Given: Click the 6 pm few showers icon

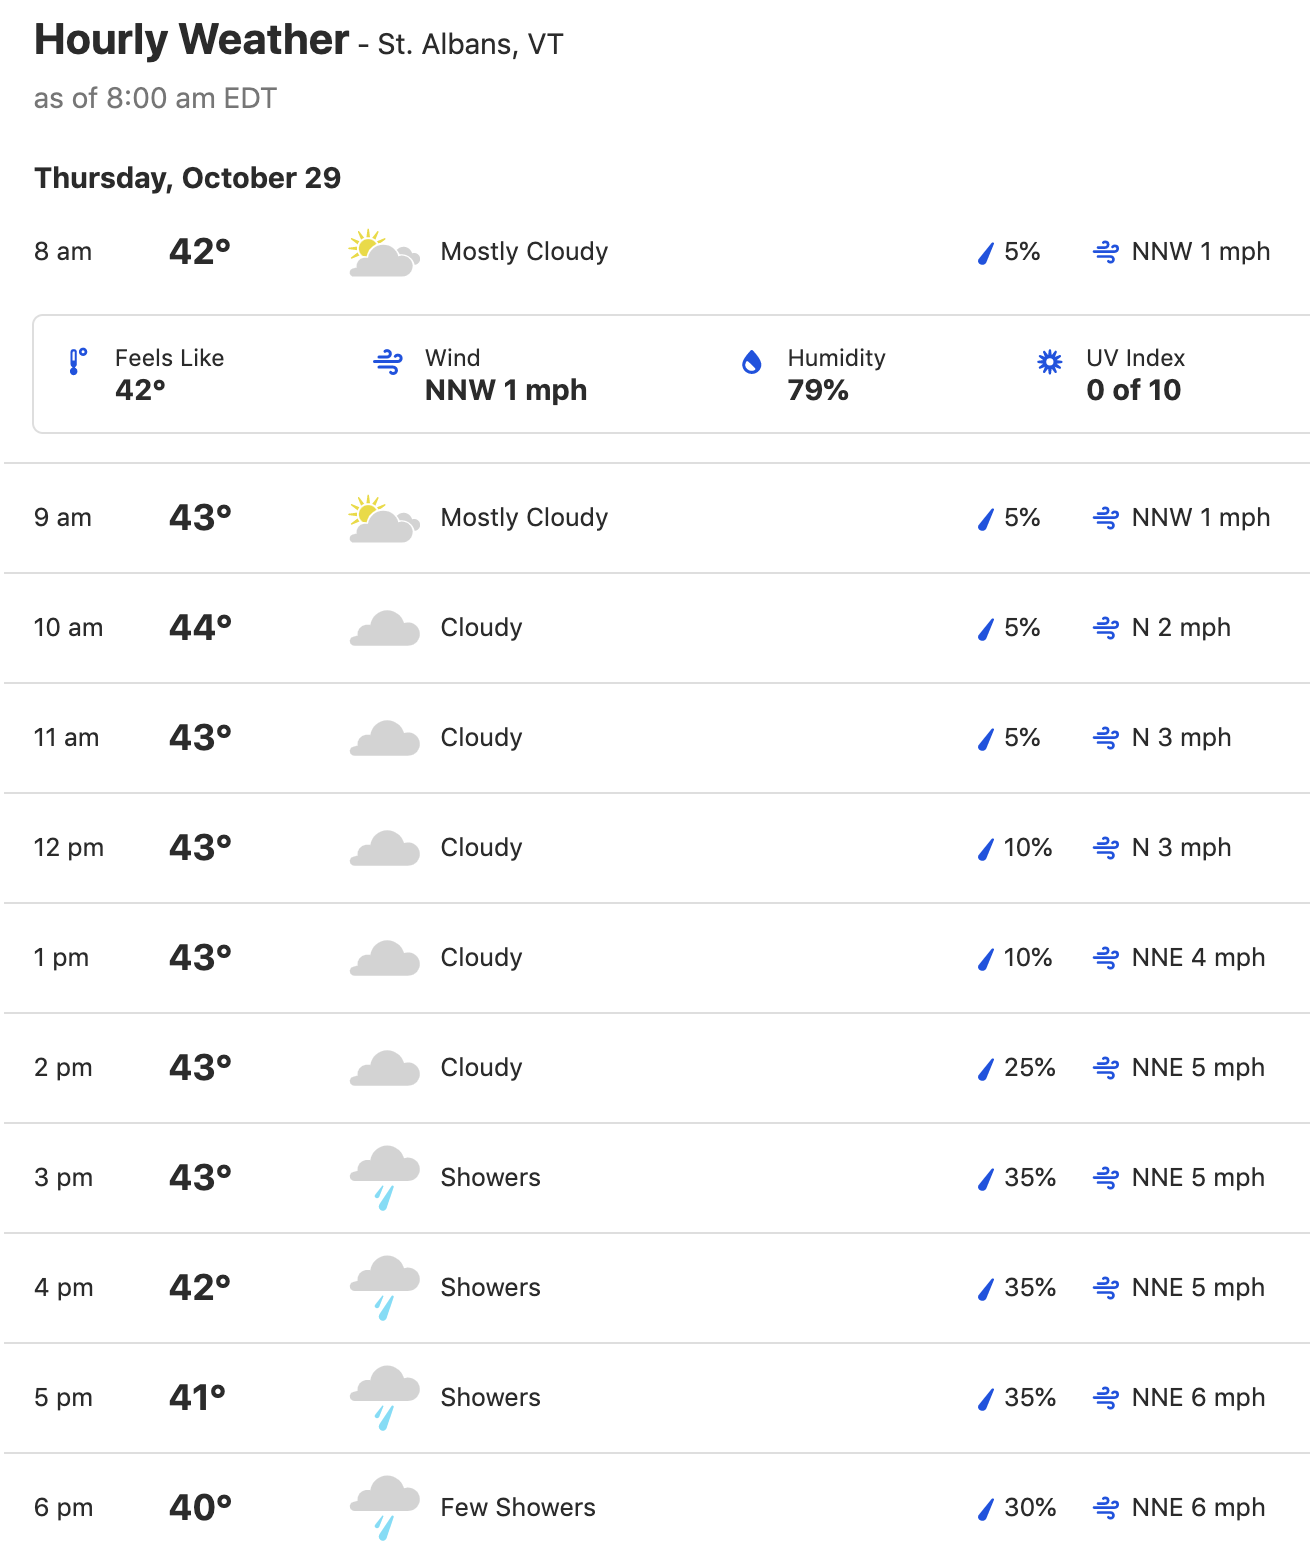Looking at the screenshot, I should pos(384,1508).
